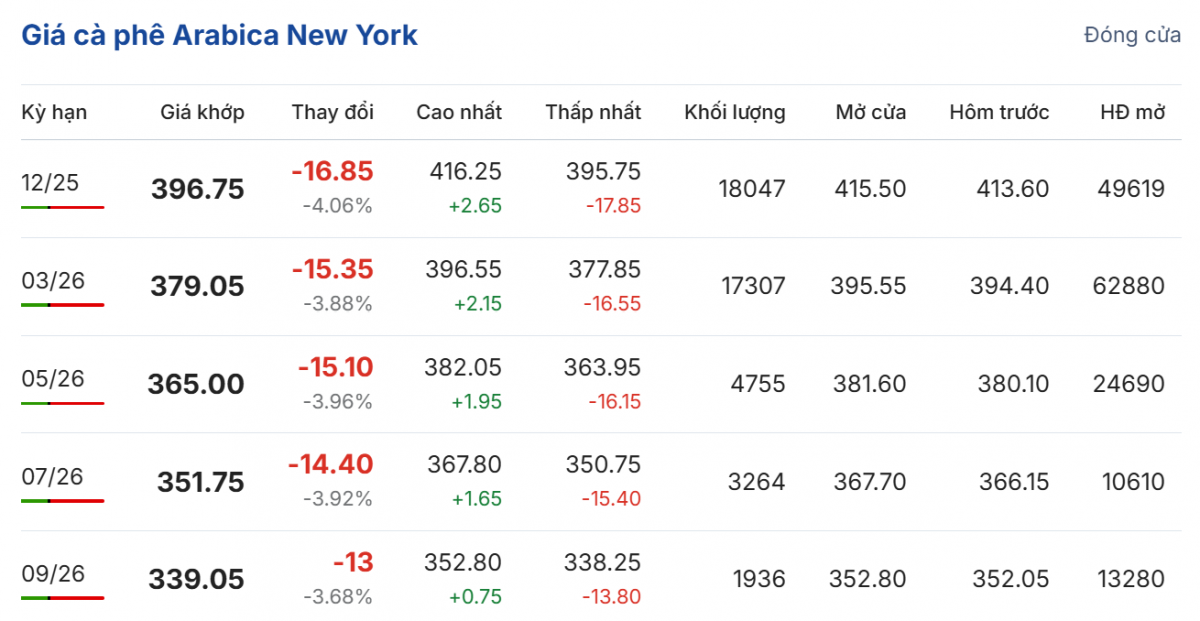Click the 'HĐ mở' column header

[1133, 112]
